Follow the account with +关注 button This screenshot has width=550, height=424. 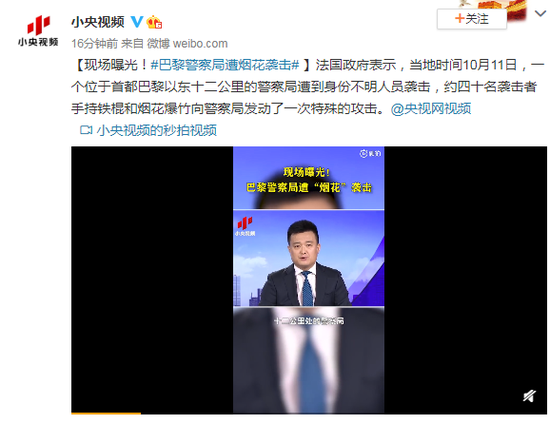471,19
